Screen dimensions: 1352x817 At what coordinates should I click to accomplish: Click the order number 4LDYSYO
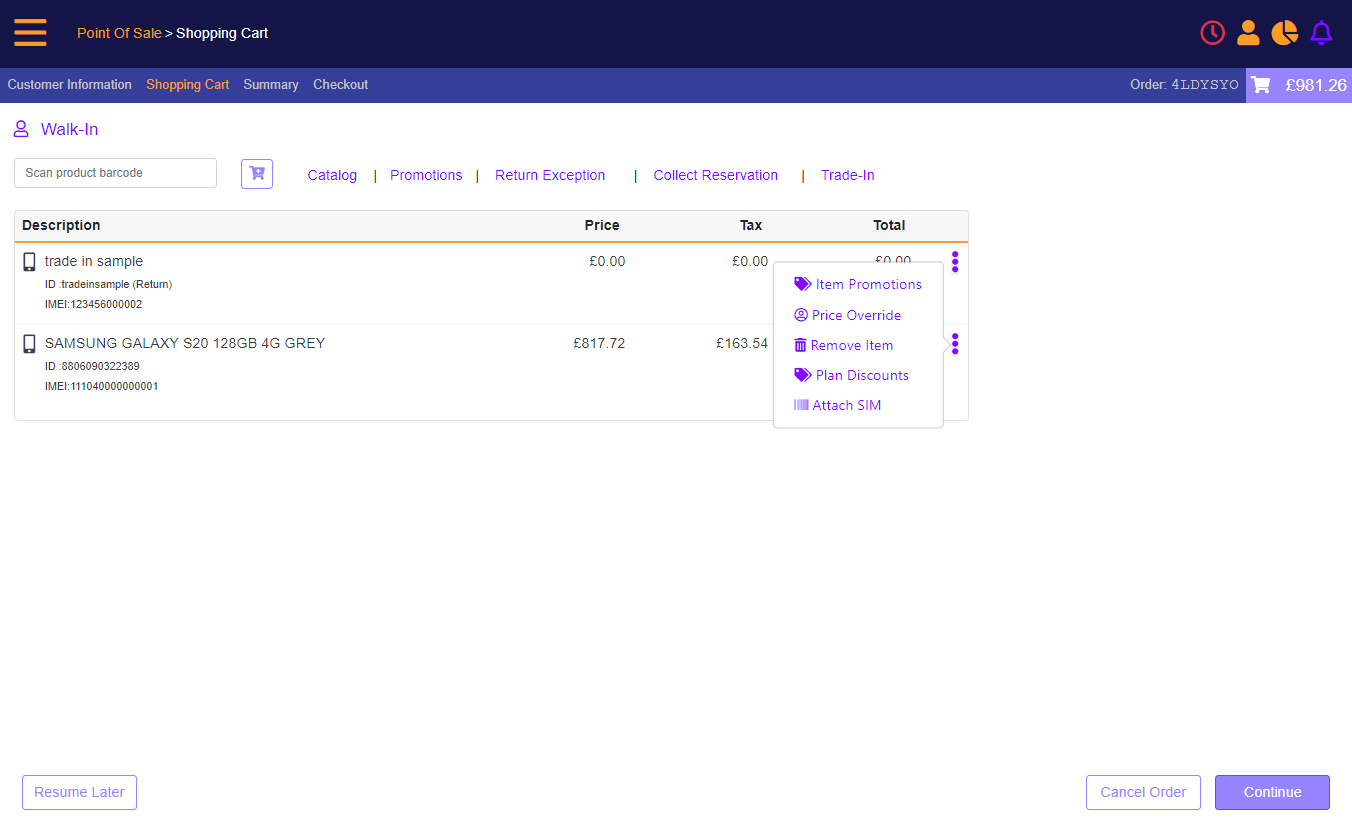pyautogui.click(x=1205, y=85)
